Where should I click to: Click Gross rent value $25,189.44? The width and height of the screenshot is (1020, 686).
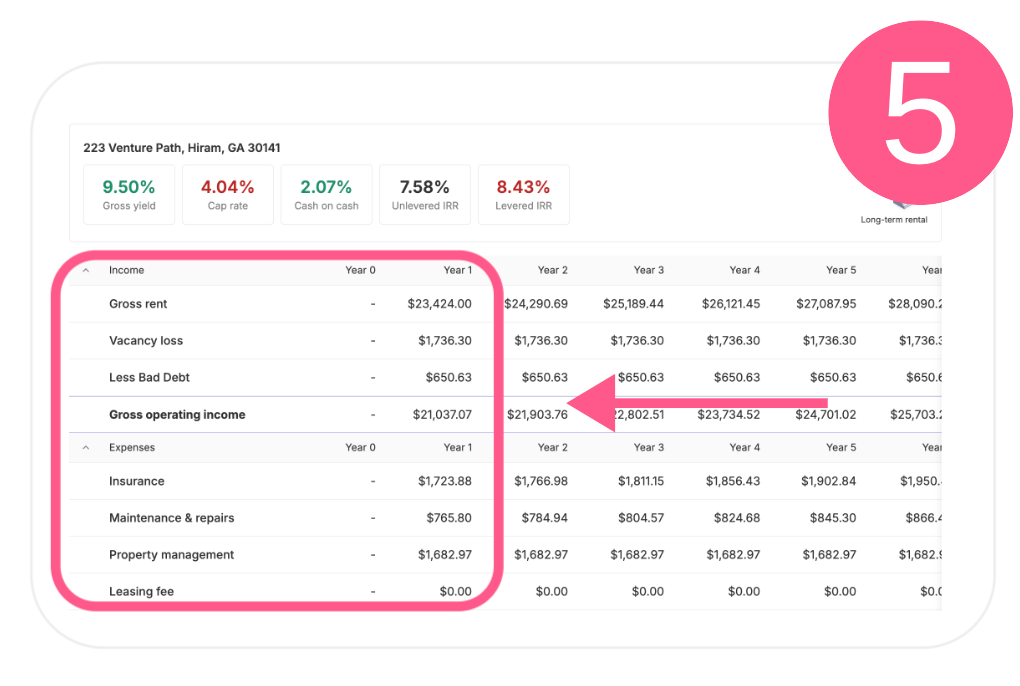[x=634, y=304]
